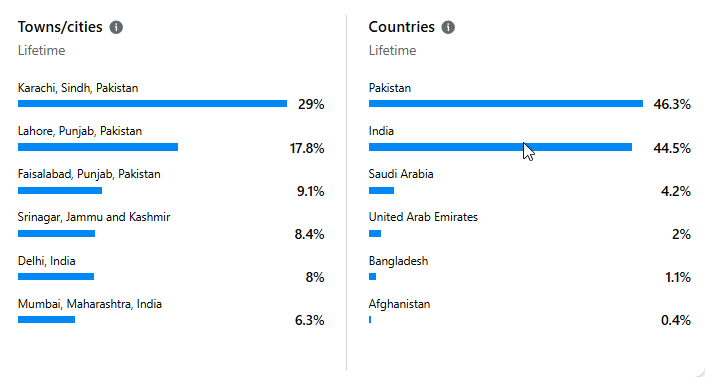This screenshot has height=377, width=705.
Task: Click the Delhi, India label
Action: 46,261
